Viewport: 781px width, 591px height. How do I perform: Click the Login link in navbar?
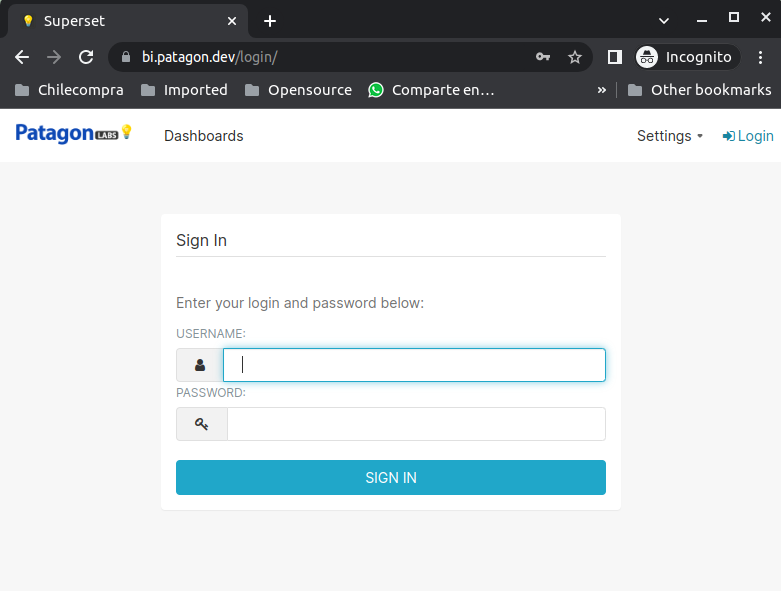click(748, 136)
